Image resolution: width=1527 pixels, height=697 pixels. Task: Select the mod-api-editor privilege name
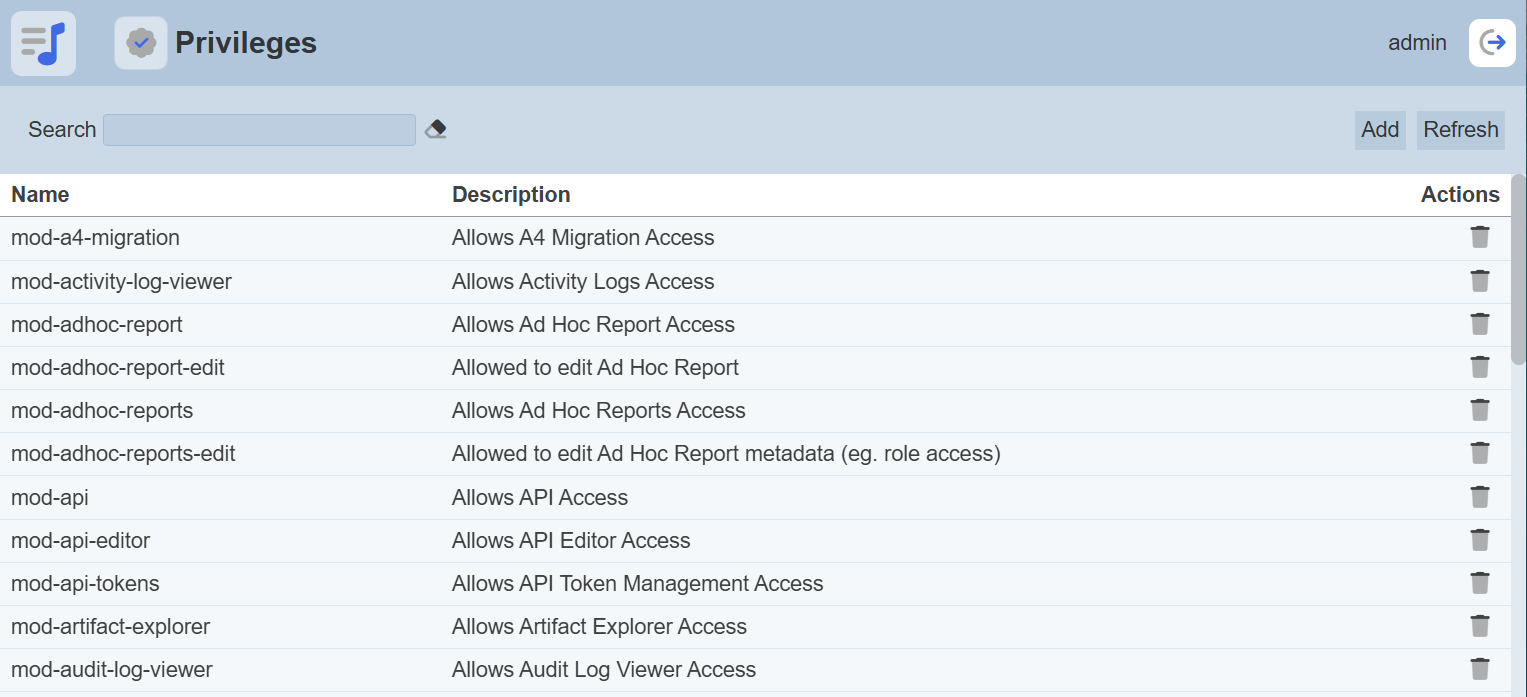coord(80,541)
